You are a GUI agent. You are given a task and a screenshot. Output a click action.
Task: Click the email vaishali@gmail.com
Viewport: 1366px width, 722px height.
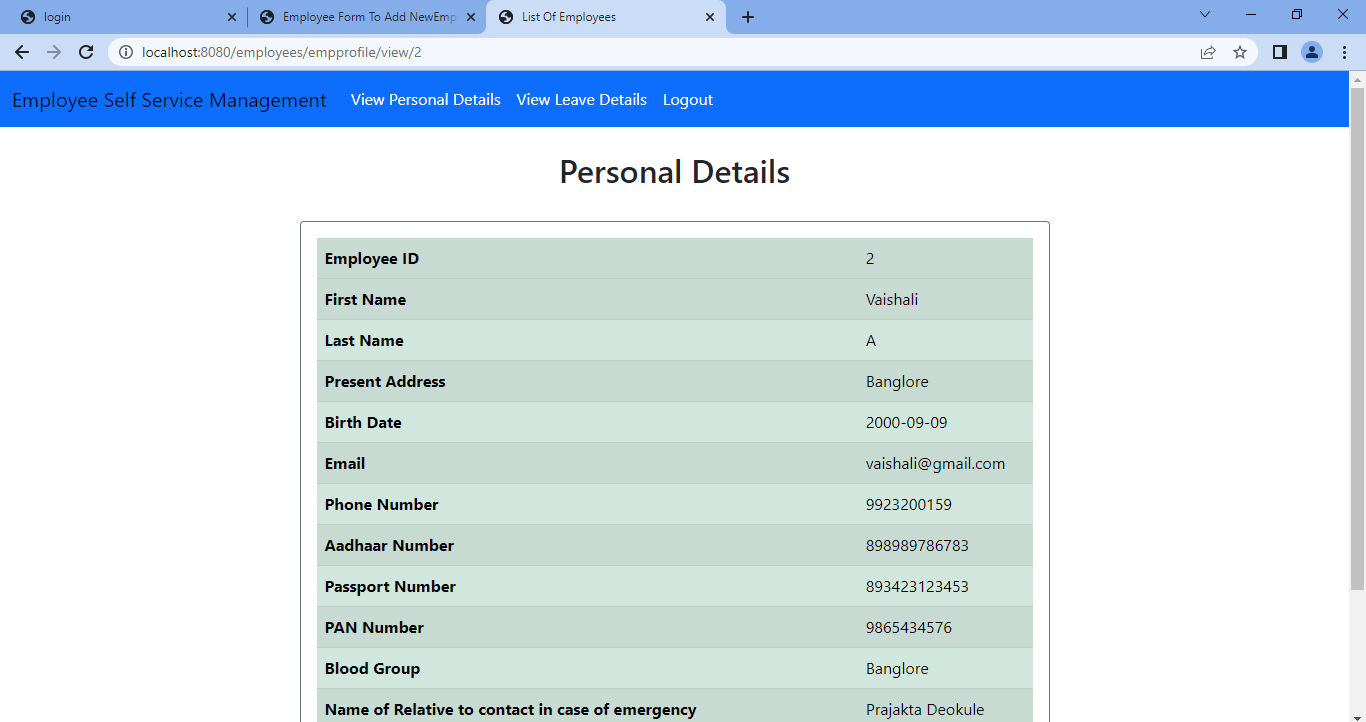(x=935, y=464)
